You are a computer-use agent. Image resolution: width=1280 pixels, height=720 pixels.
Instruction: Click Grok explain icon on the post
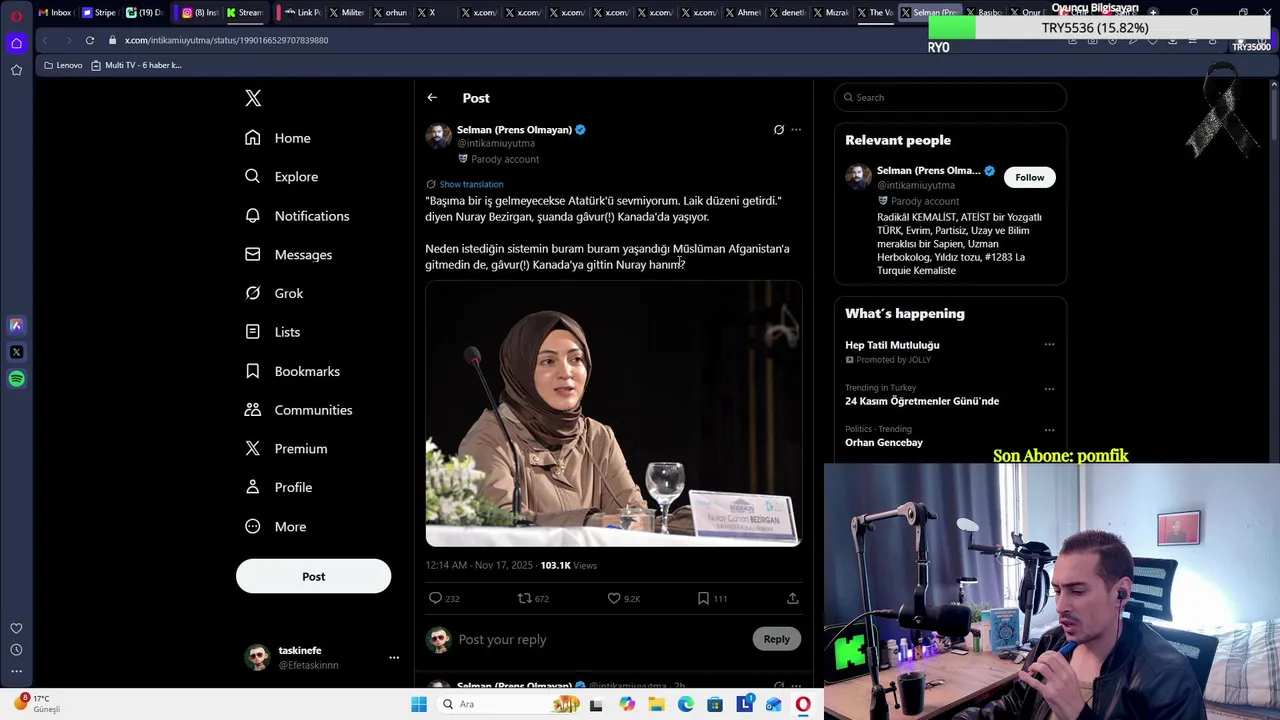coord(779,130)
